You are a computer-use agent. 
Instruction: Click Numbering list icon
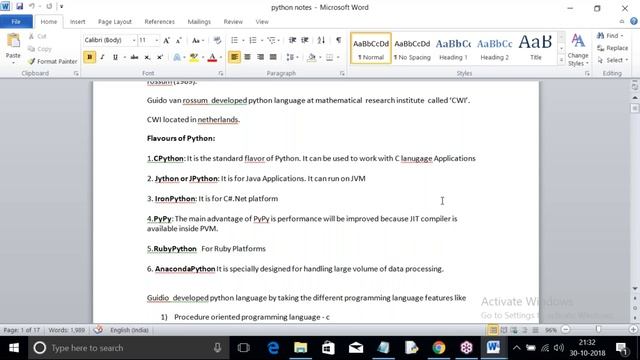point(253,40)
